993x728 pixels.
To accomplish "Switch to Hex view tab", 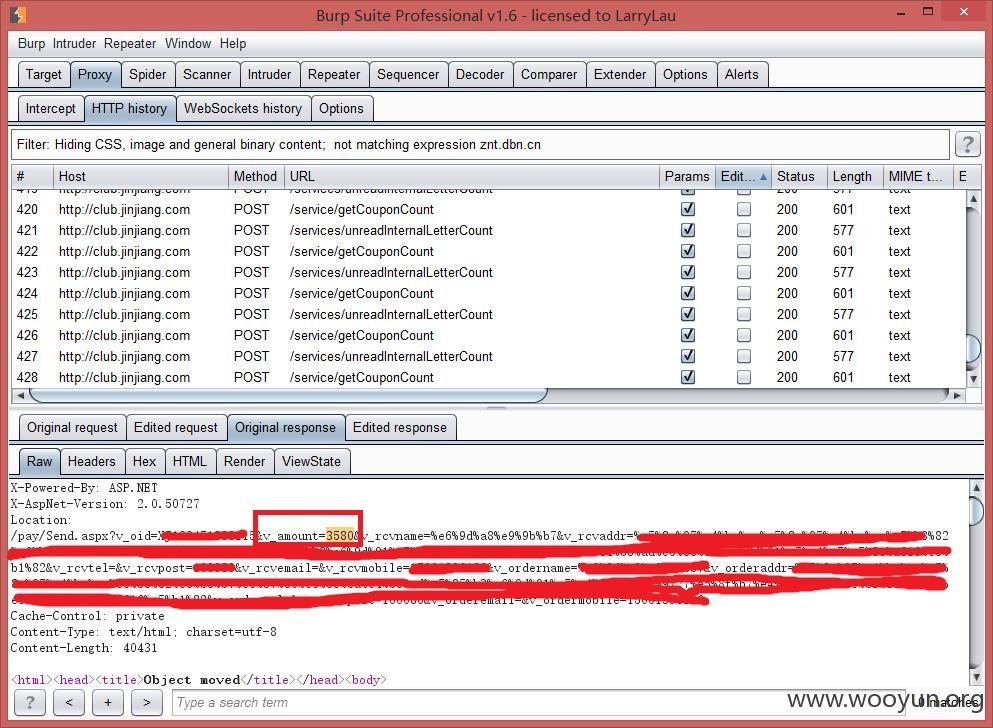I will [x=144, y=461].
